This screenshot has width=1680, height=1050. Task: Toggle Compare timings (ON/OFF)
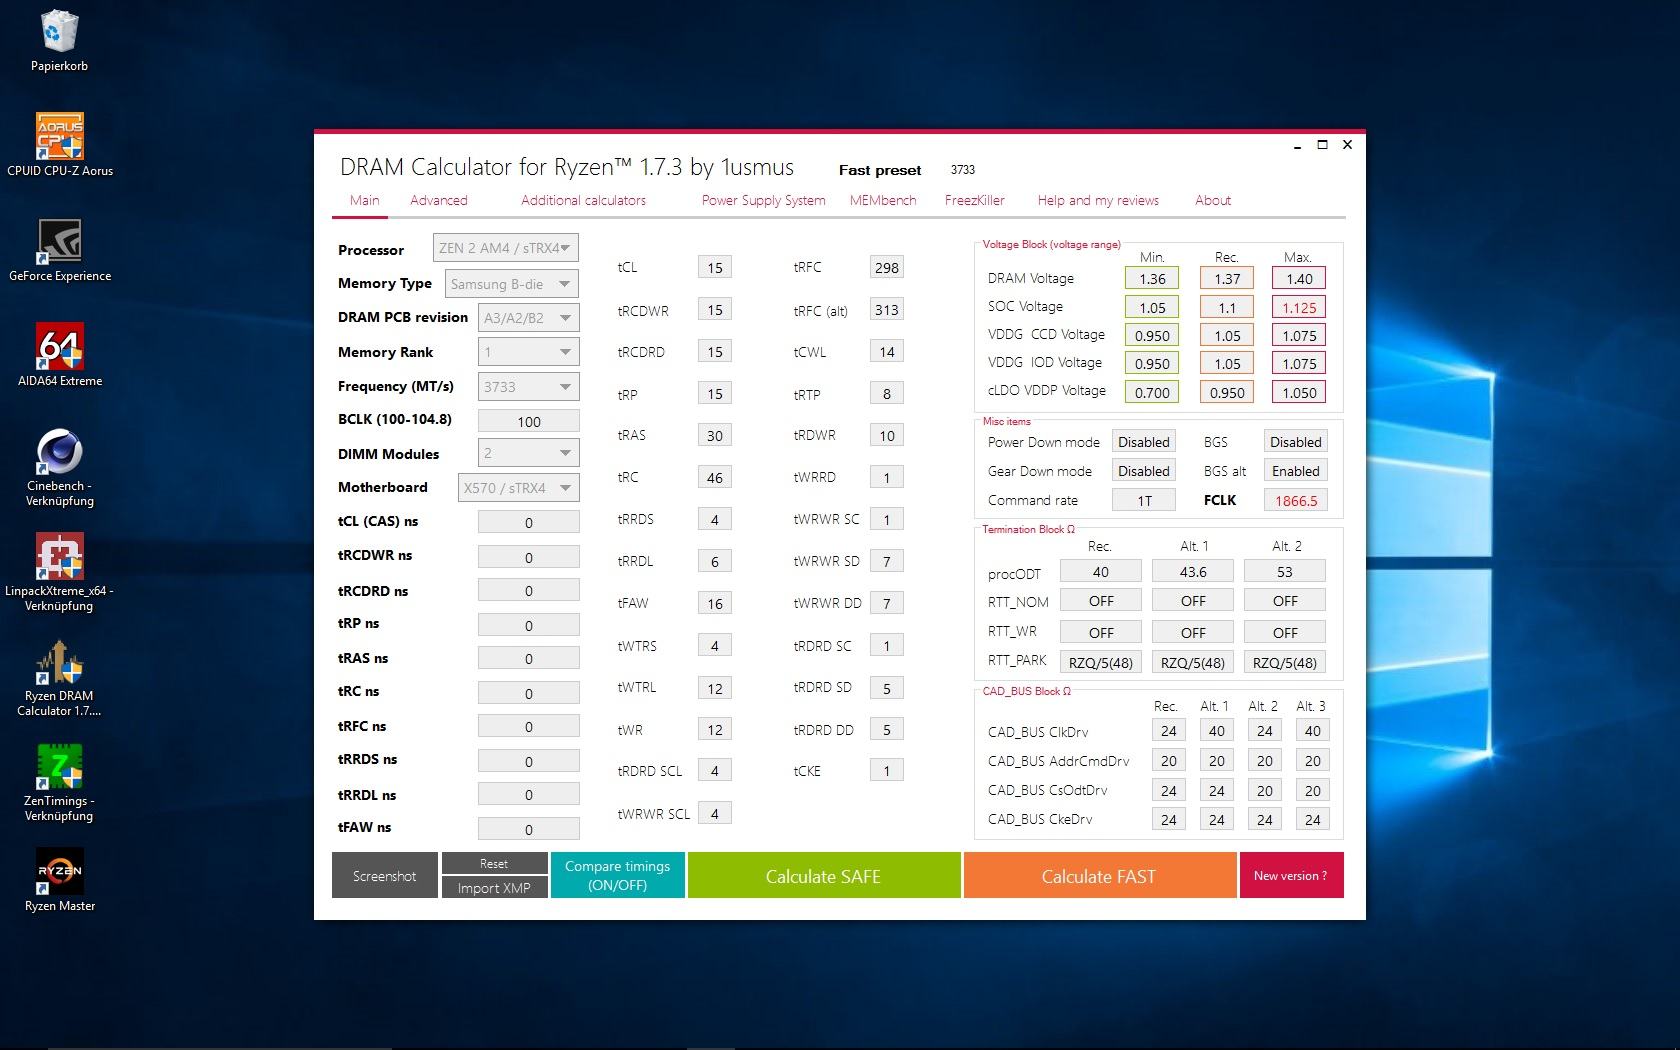(x=617, y=875)
